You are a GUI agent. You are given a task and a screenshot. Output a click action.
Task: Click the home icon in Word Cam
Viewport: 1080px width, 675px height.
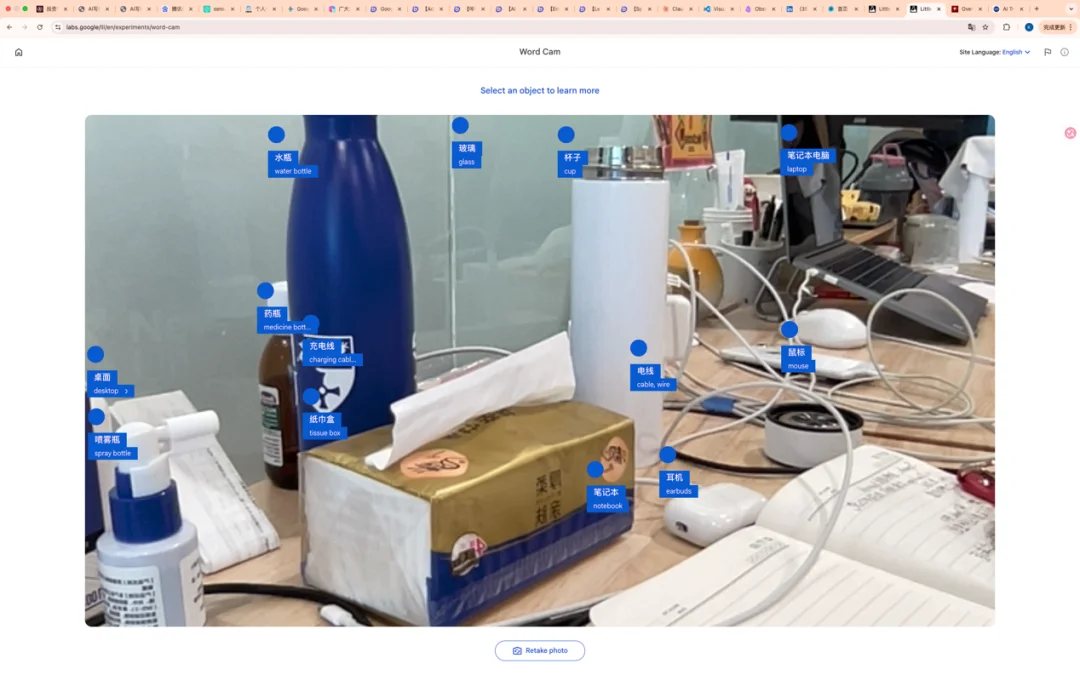[18, 52]
